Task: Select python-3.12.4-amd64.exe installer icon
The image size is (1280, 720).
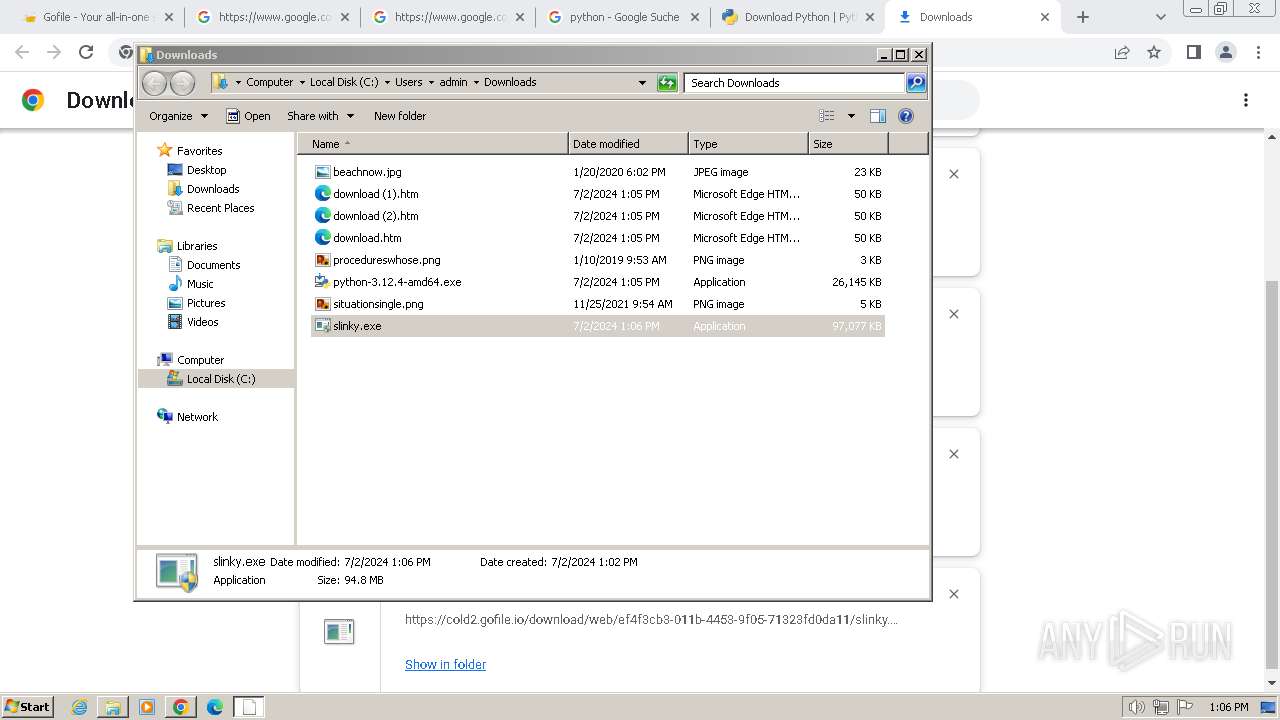Action: click(x=322, y=282)
